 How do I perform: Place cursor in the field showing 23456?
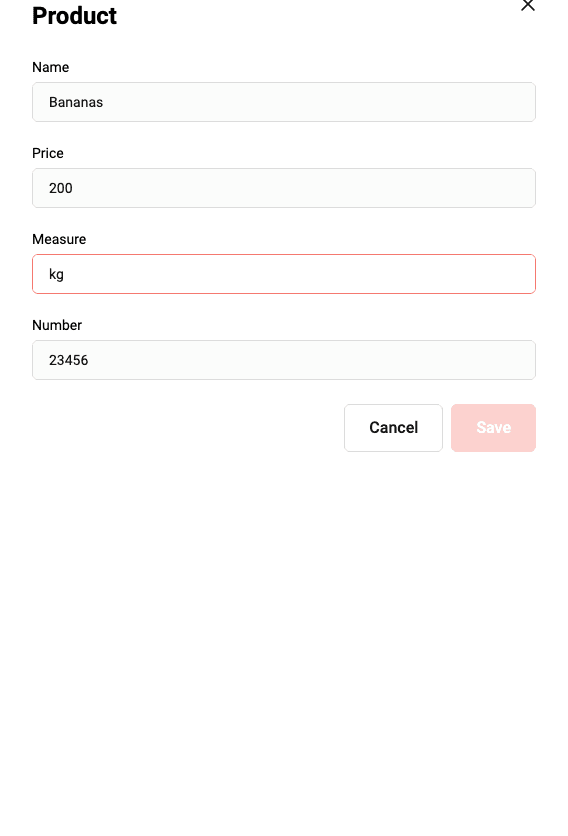[x=284, y=360]
